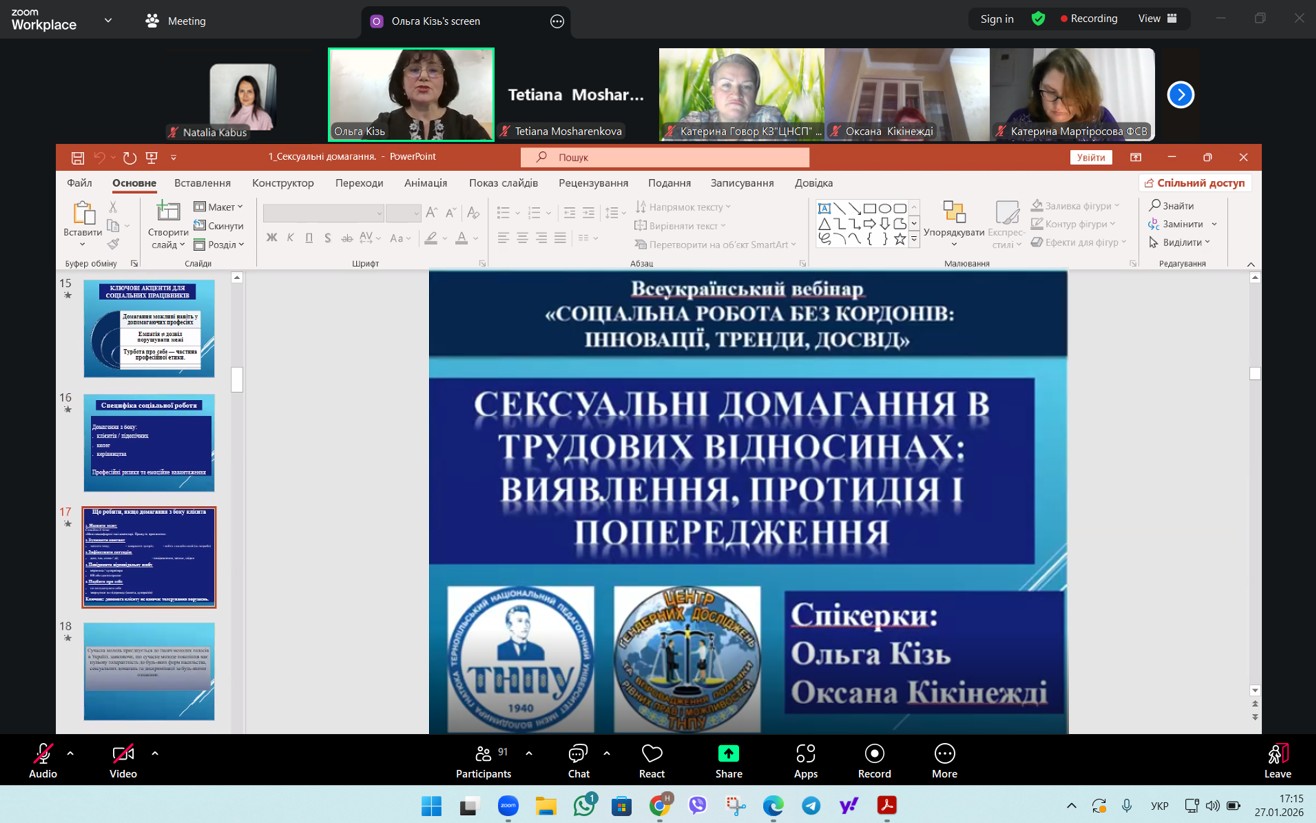Open the Ольга Кізь's screen tab
The image size is (1316, 823).
click(x=435, y=21)
